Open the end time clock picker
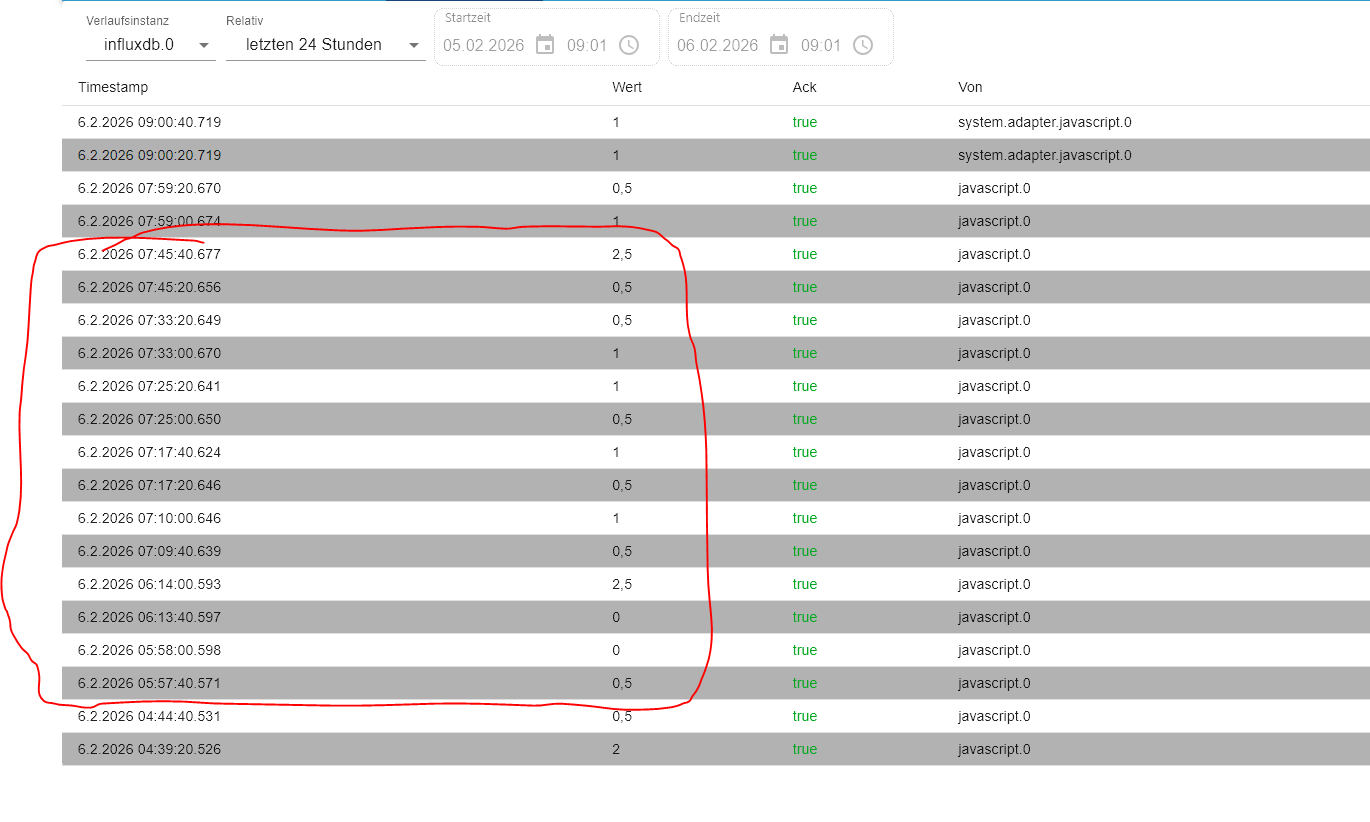Image resolution: width=1370 pixels, height=822 pixels. (863, 45)
